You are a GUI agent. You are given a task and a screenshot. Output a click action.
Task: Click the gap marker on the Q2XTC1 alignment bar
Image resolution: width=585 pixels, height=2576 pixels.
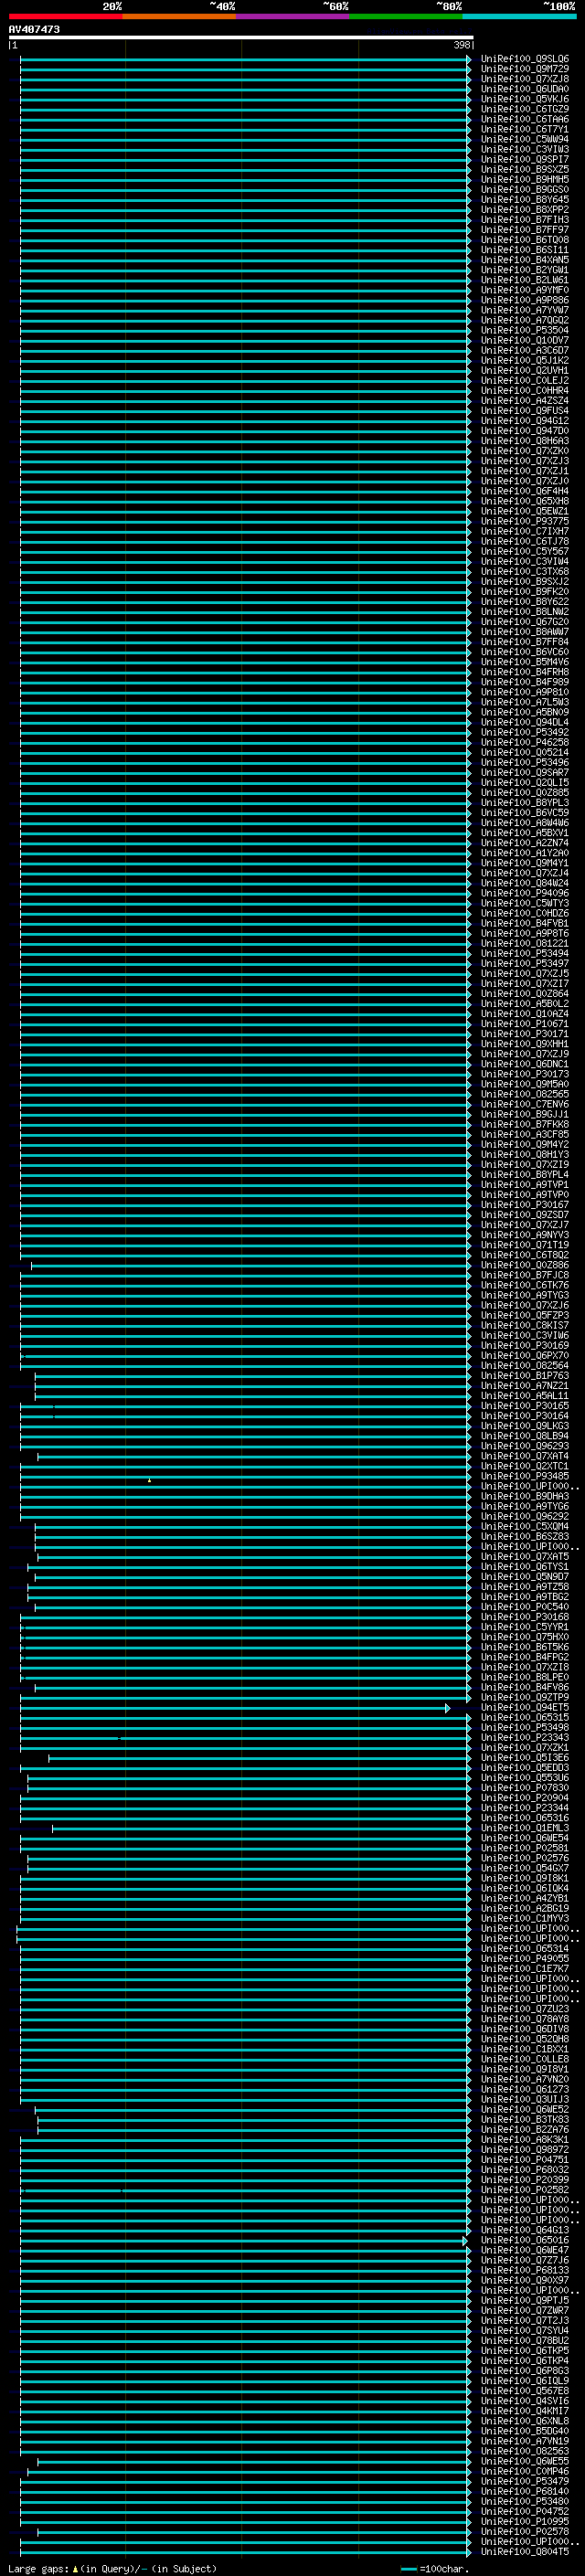[x=150, y=1480]
